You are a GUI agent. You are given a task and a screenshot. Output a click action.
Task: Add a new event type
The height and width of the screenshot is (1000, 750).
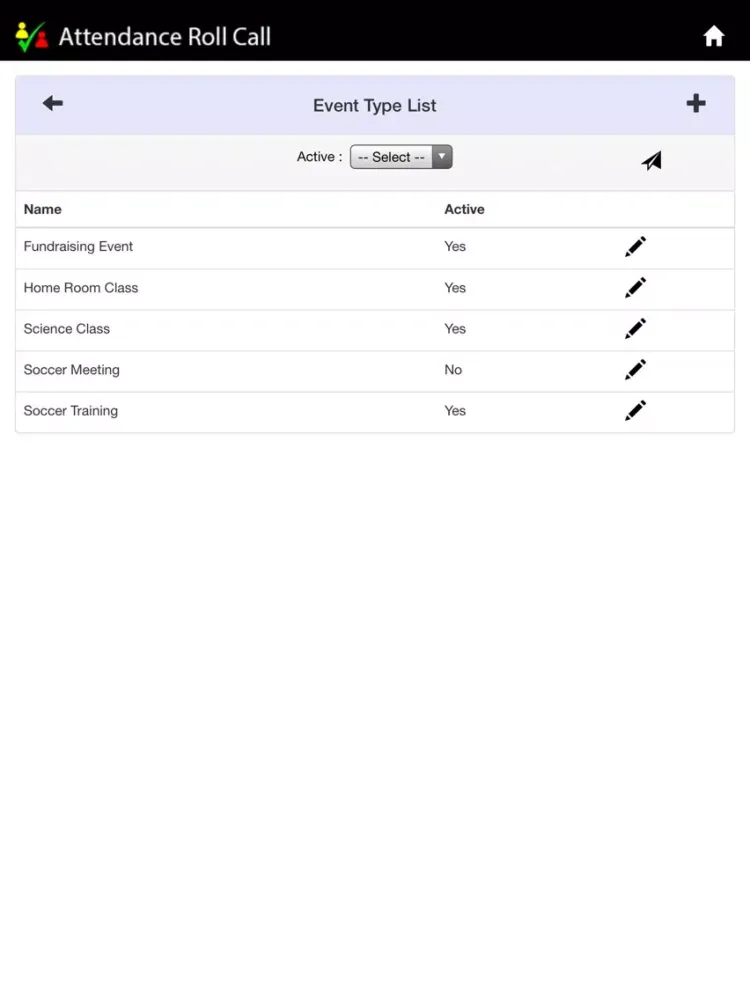(696, 103)
